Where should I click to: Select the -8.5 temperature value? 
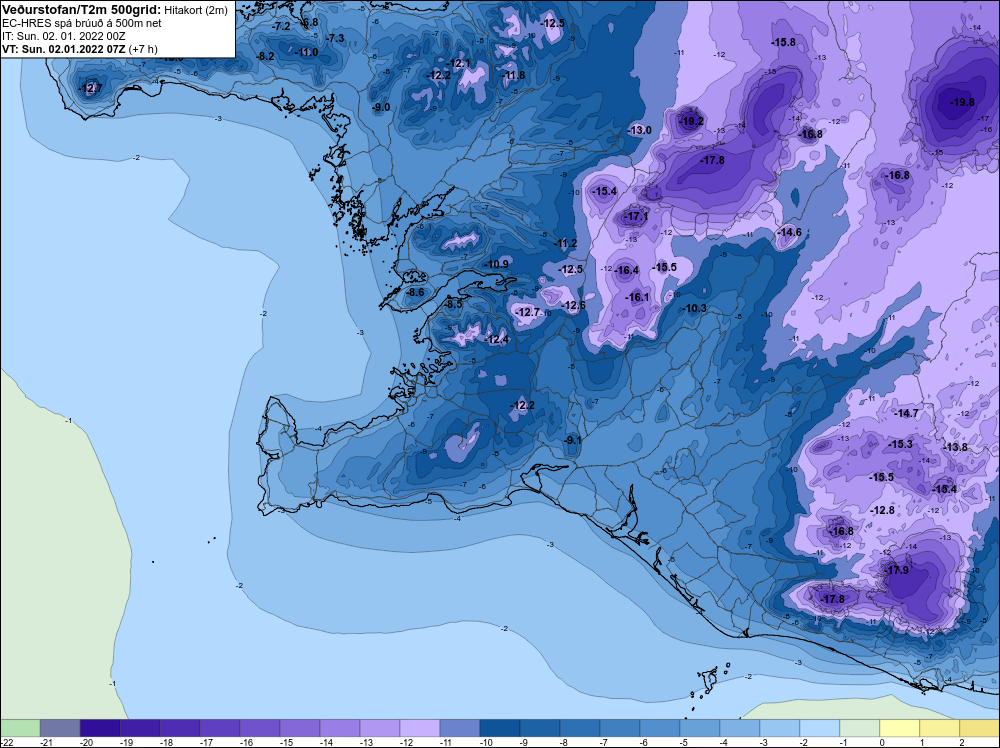452,305
